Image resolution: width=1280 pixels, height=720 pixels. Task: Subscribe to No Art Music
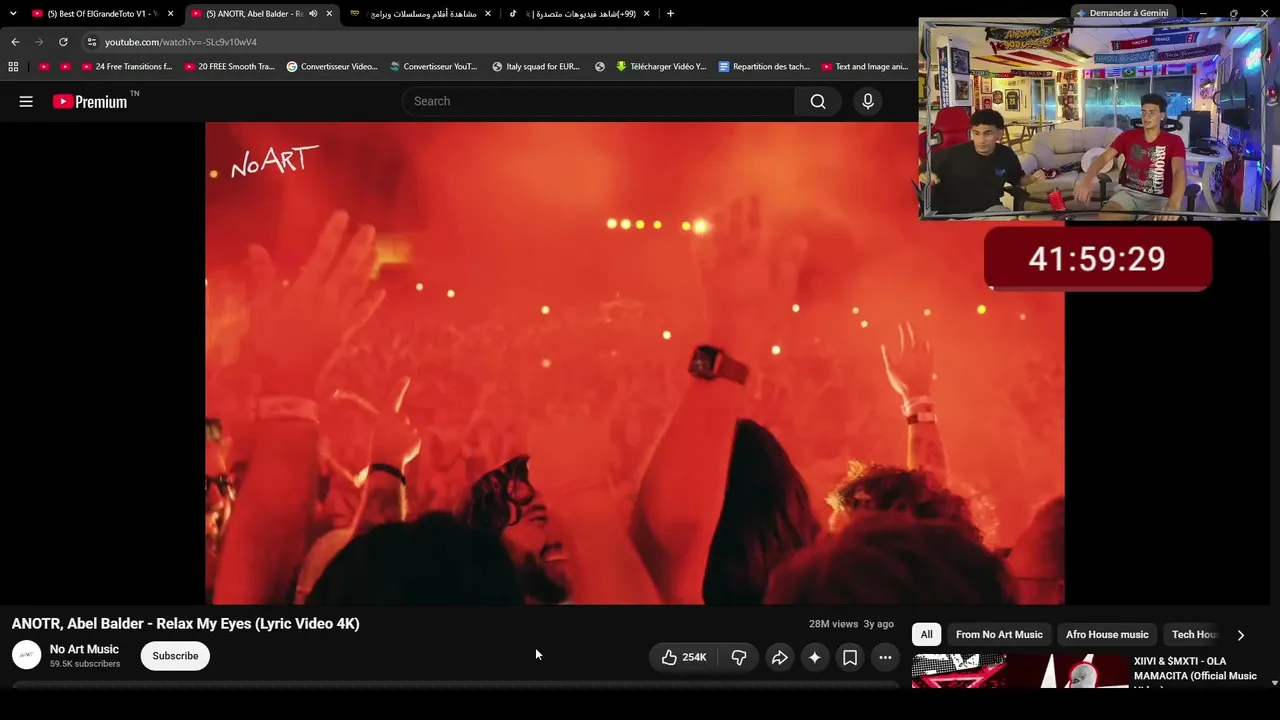(175, 656)
